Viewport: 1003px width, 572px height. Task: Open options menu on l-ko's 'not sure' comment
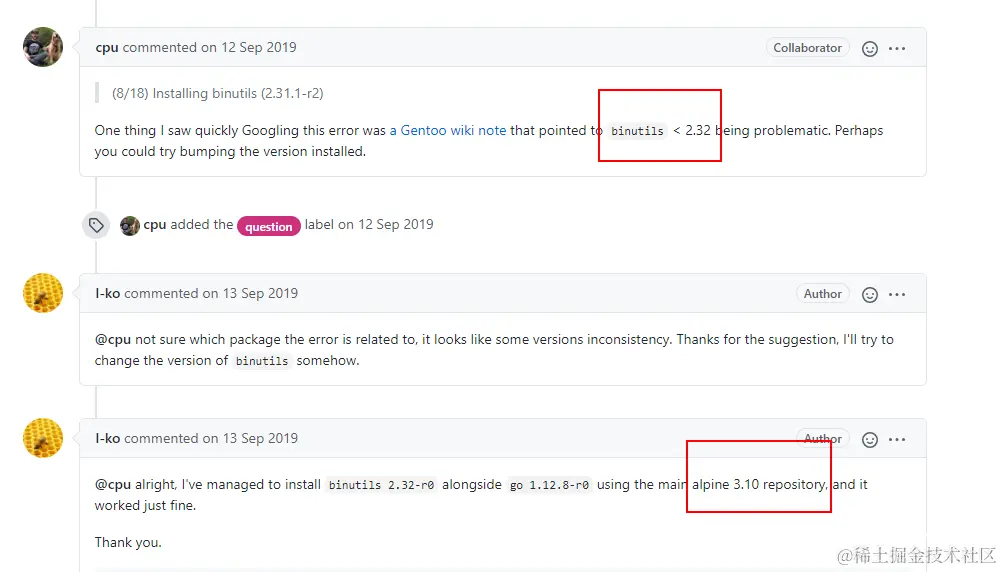[897, 294]
